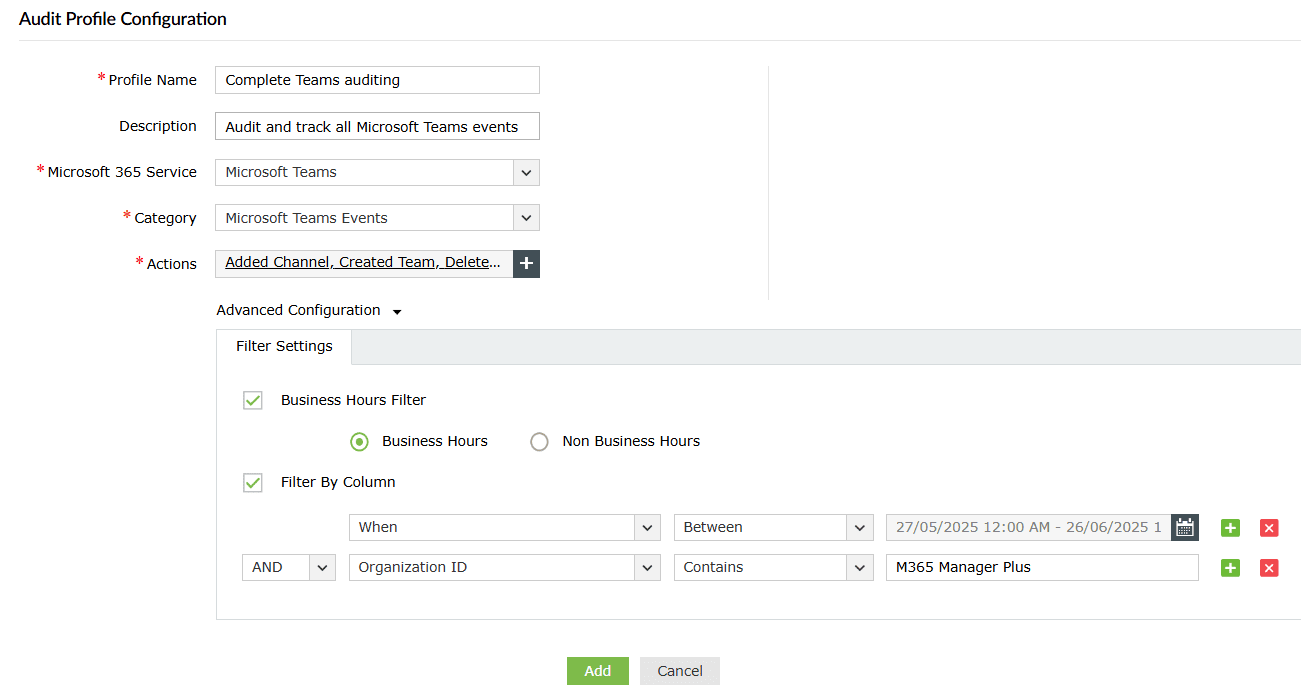This screenshot has height=695, width=1301.
Task: Expand the Category dropdown
Action: [526, 218]
